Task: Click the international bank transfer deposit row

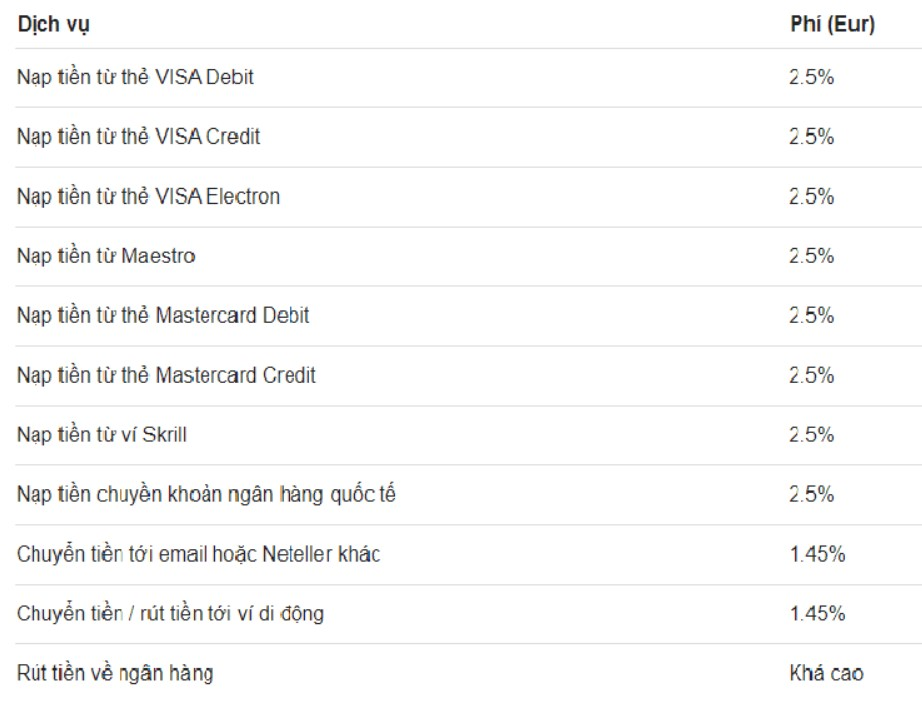Action: tap(206, 494)
